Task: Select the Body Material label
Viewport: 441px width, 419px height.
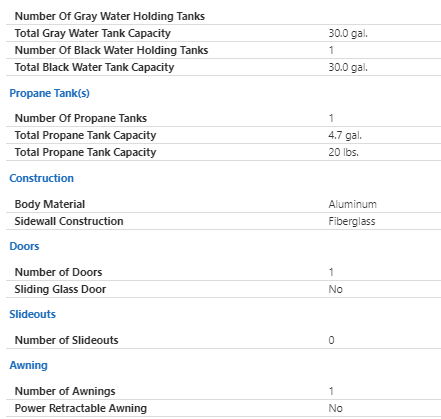Action: [x=50, y=204]
